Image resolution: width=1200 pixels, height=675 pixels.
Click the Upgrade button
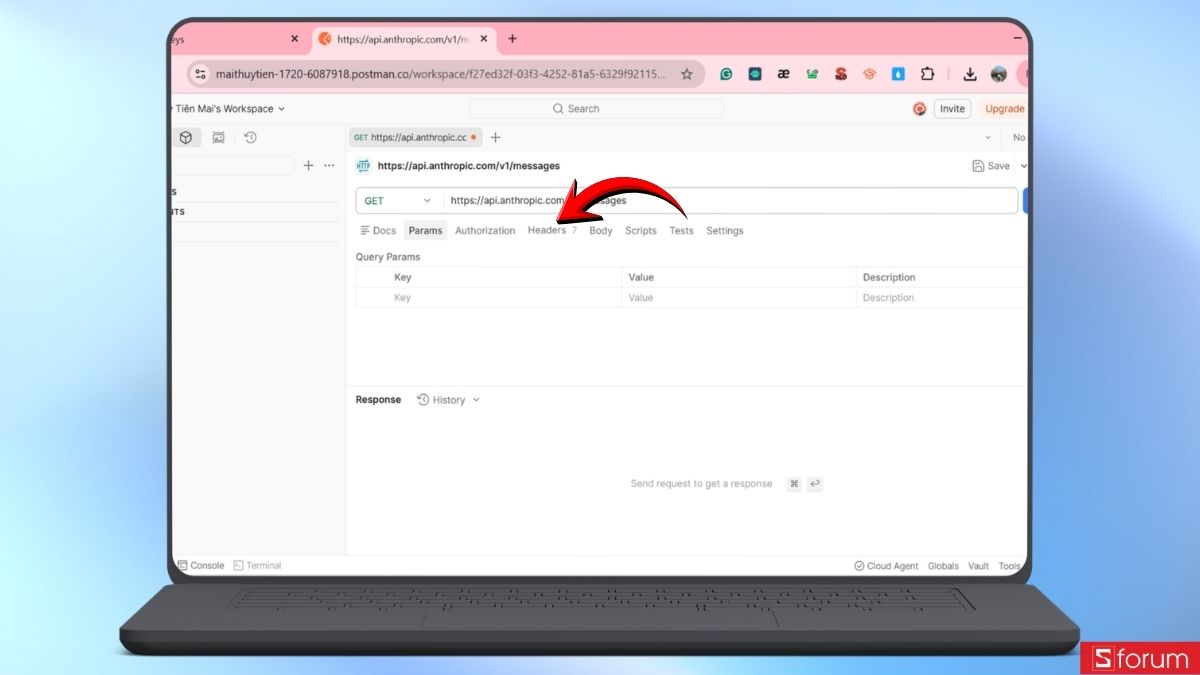point(1003,109)
